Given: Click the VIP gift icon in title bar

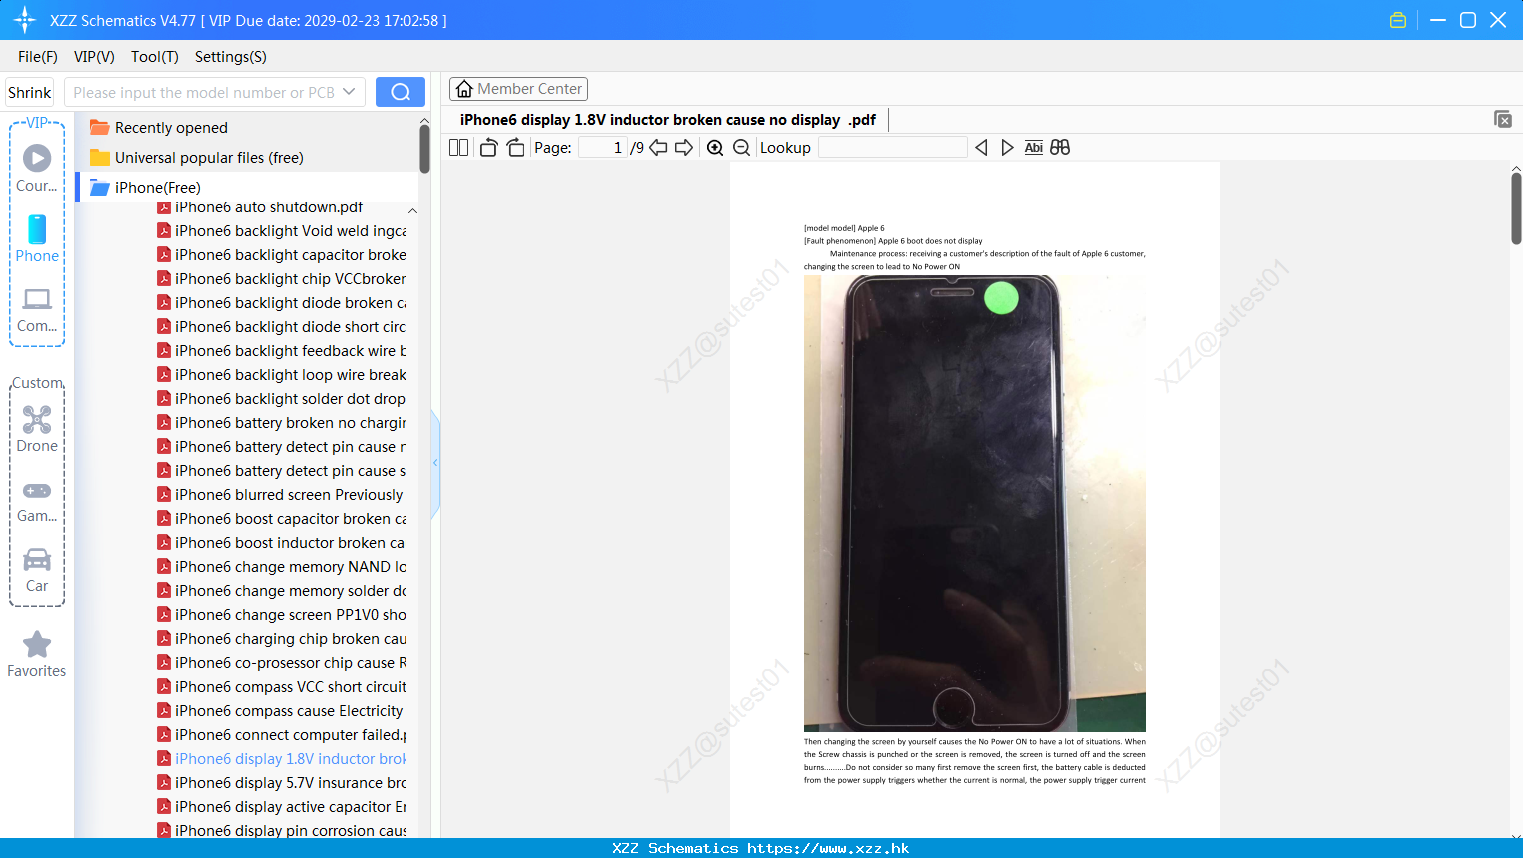Looking at the screenshot, I should point(1398,20).
